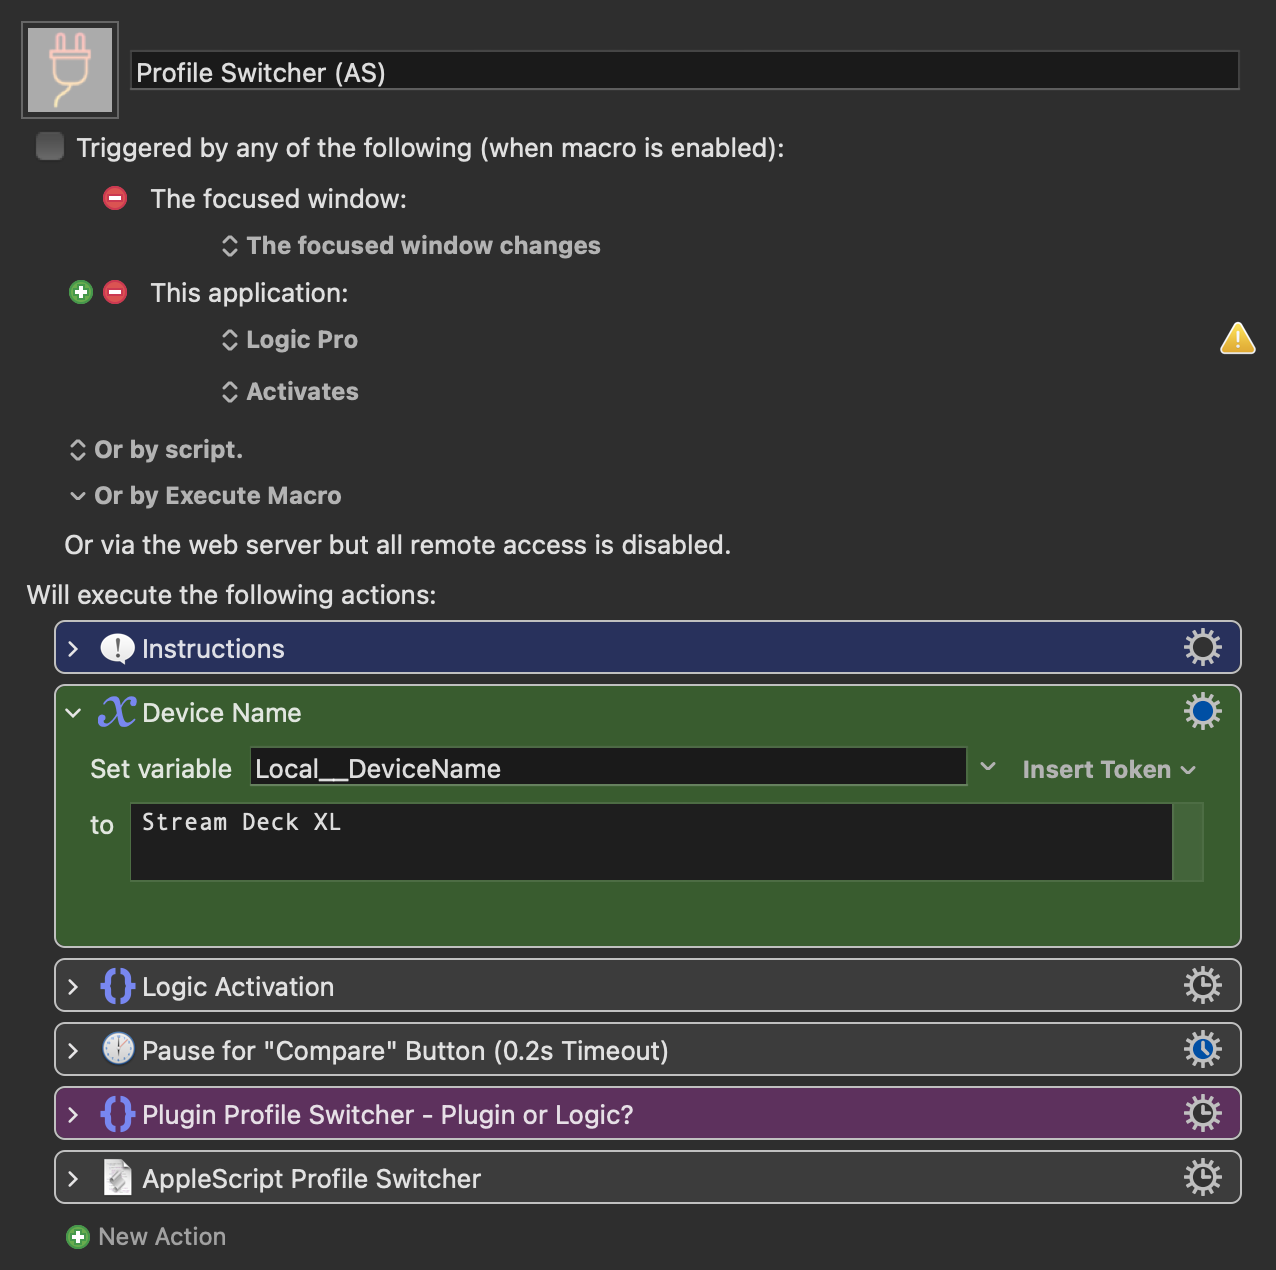Open The focused window changes popup

point(411,246)
